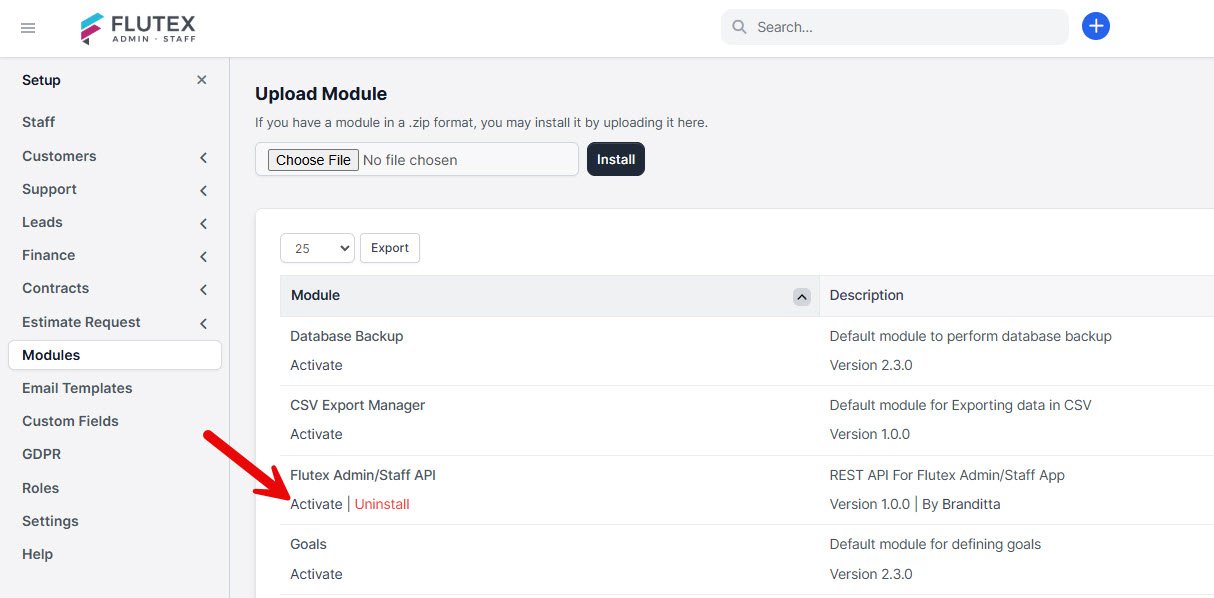Click the CSV Export Manager module name

pyautogui.click(x=357, y=405)
